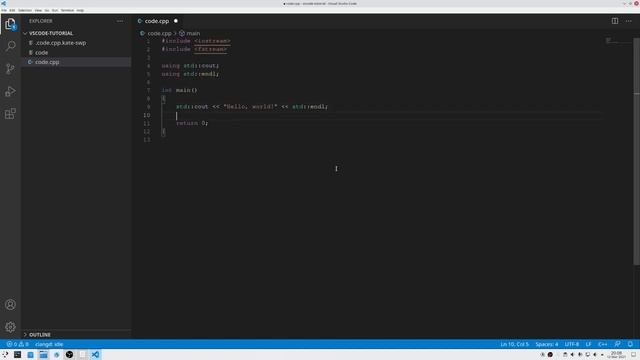Click the Hello, world! cout line
This screenshot has width=640, height=360.
coord(252,107)
